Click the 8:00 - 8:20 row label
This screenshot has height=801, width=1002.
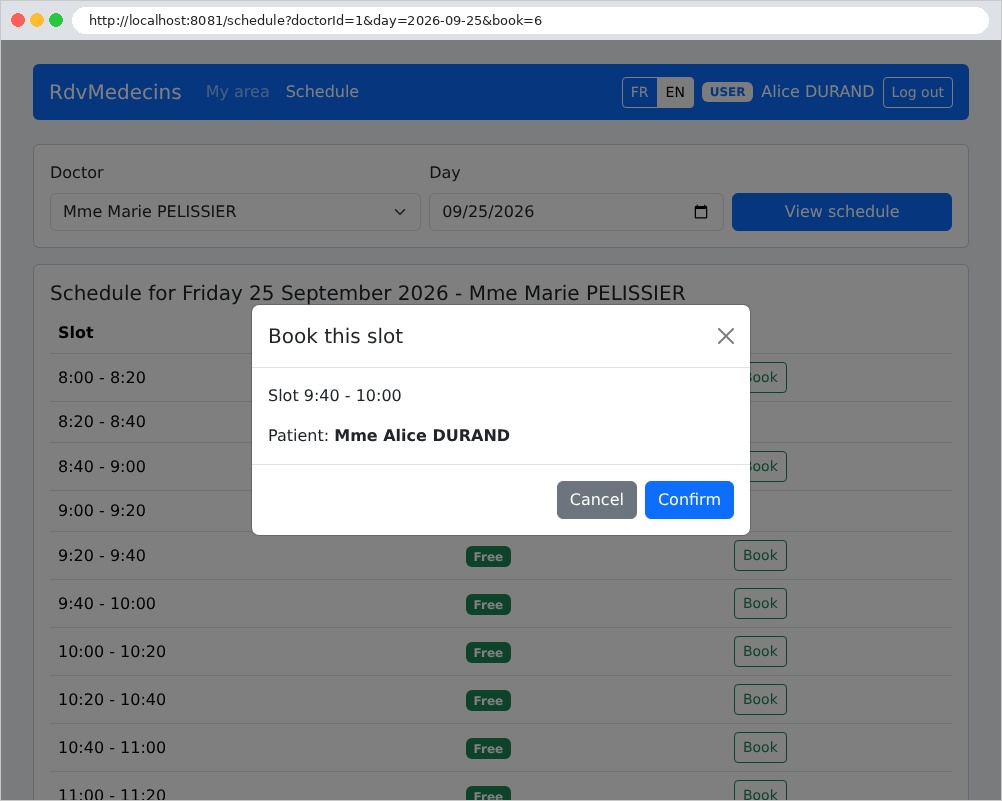(102, 378)
